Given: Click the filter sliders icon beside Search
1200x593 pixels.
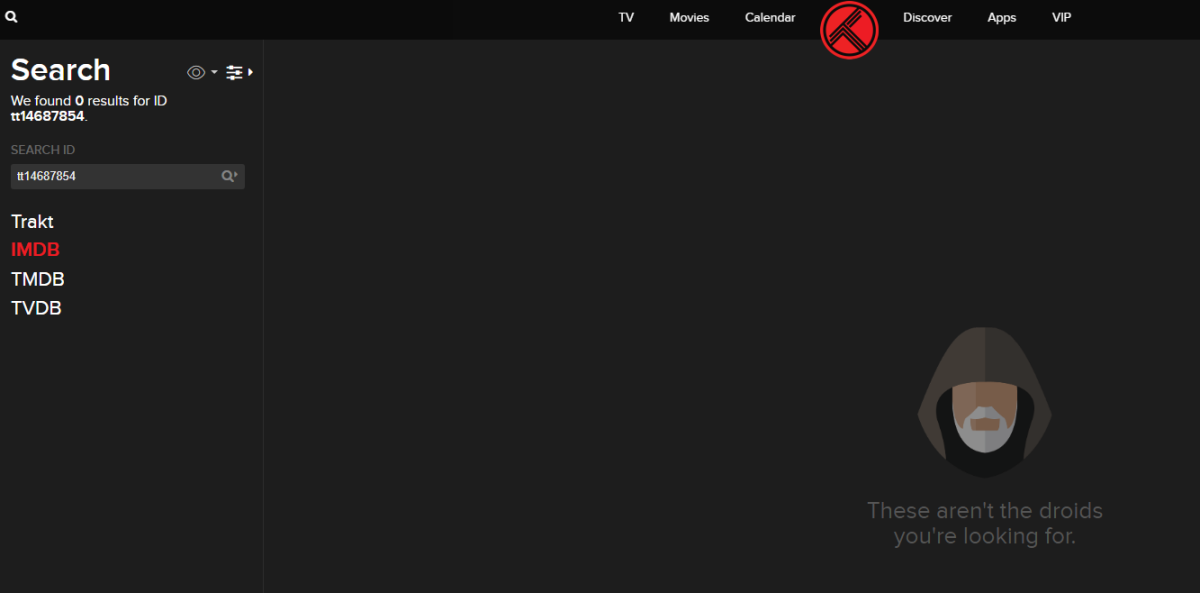Looking at the screenshot, I should click(x=234, y=72).
